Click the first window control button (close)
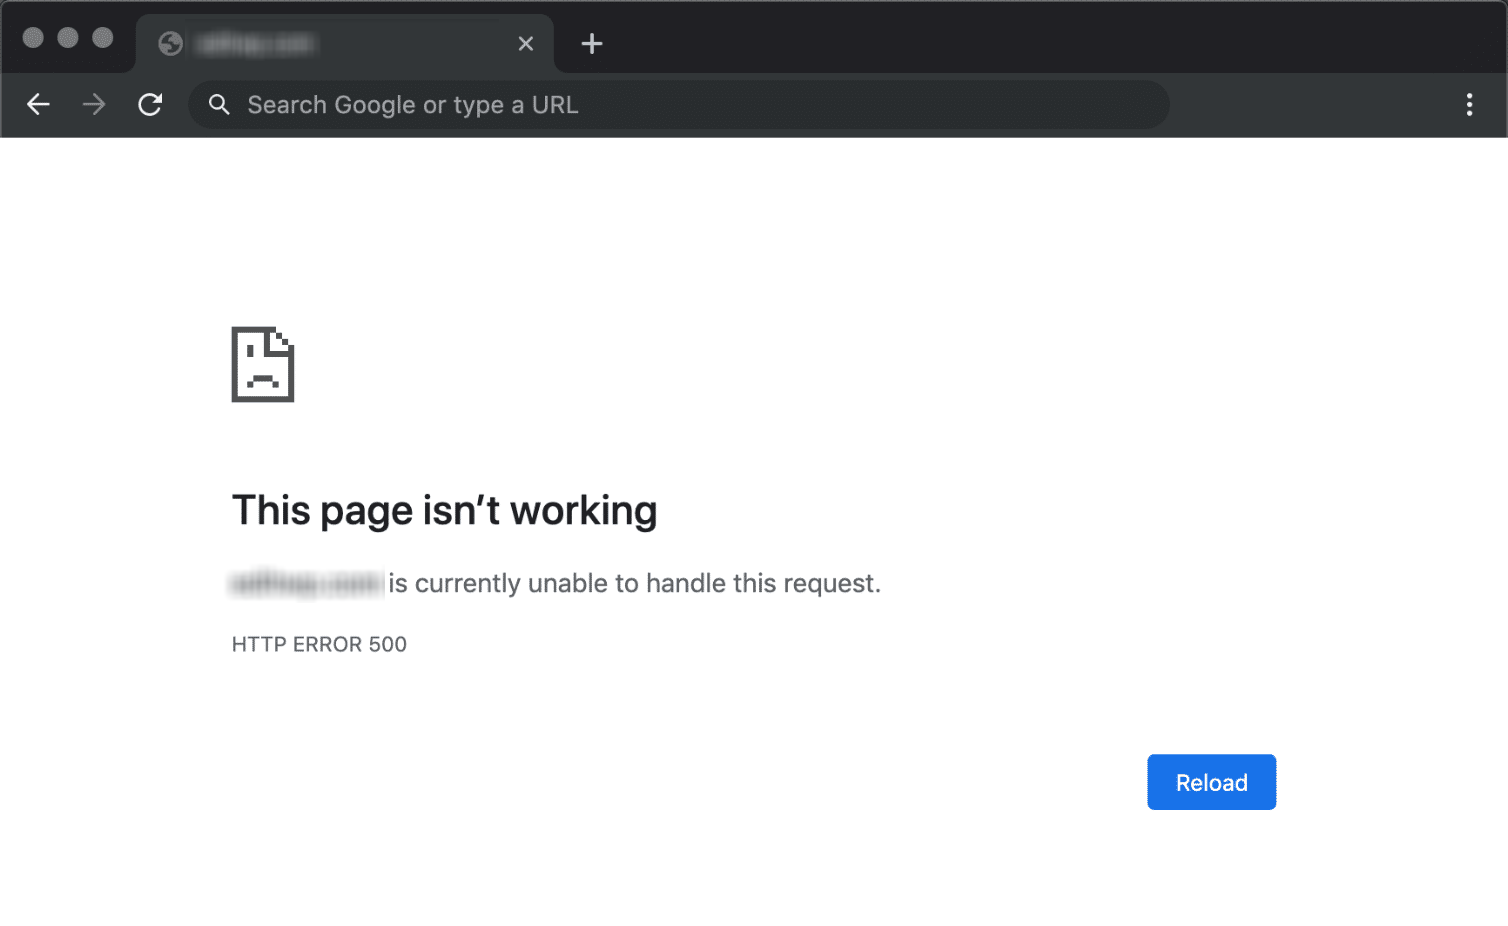The image size is (1508, 926). (x=33, y=38)
